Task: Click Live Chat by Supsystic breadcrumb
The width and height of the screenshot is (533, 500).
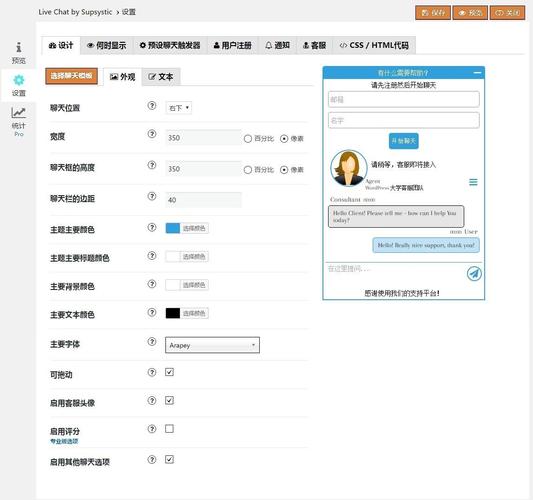Action: pyautogui.click(x=75, y=12)
